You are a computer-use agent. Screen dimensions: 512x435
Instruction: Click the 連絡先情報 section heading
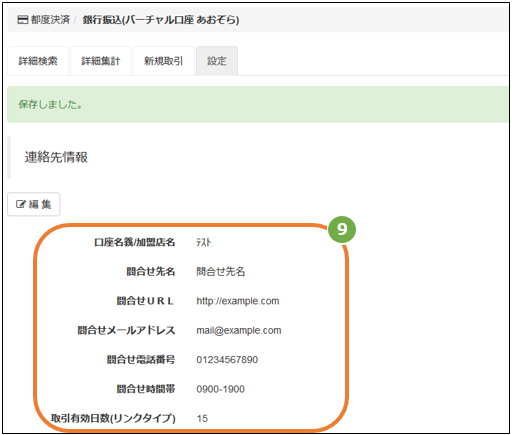pyautogui.click(x=56, y=157)
